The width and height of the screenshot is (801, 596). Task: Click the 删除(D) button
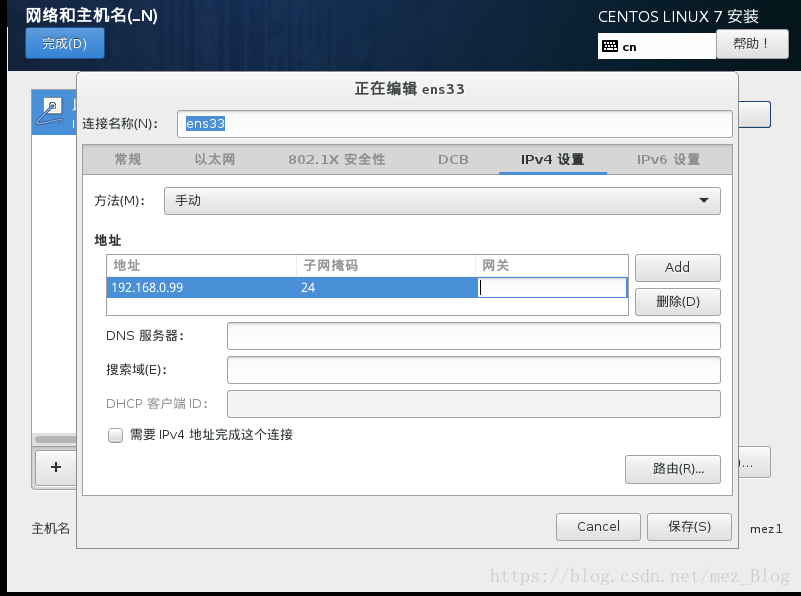click(677, 301)
